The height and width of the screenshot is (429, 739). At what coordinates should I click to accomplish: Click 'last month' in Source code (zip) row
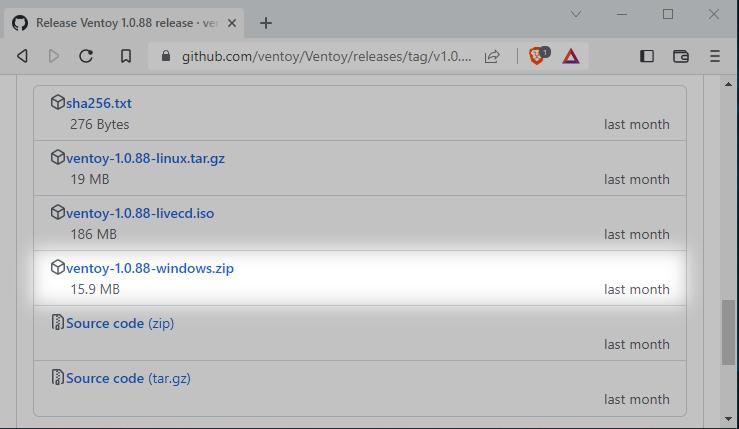point(637,345)
